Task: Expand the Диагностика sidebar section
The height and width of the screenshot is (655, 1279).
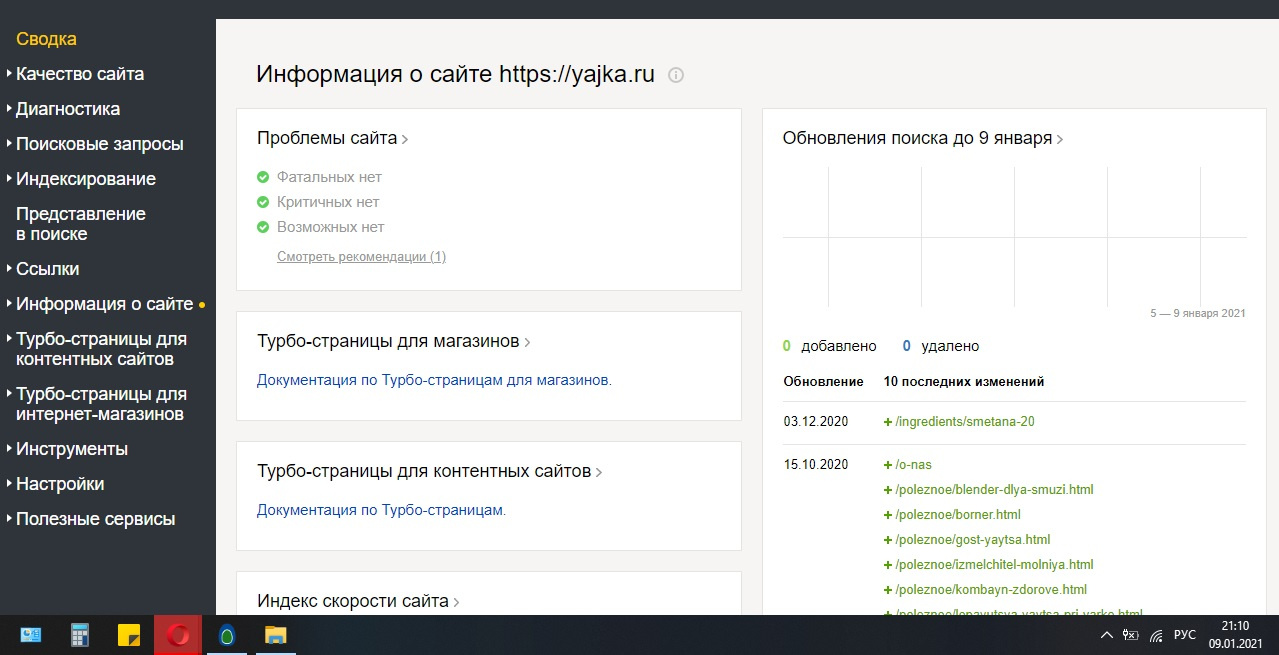Action: click(68, 109)
